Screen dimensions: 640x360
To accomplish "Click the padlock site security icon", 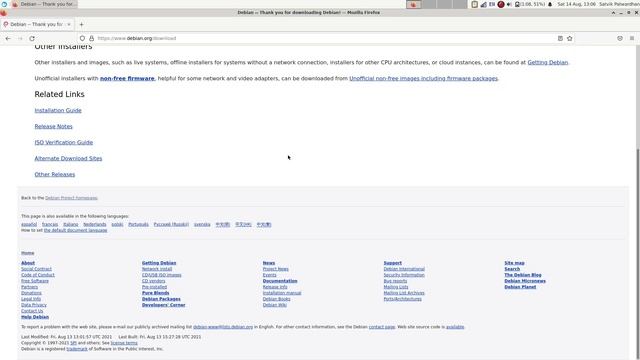I will pyautogui.click(x=91, y=38).
